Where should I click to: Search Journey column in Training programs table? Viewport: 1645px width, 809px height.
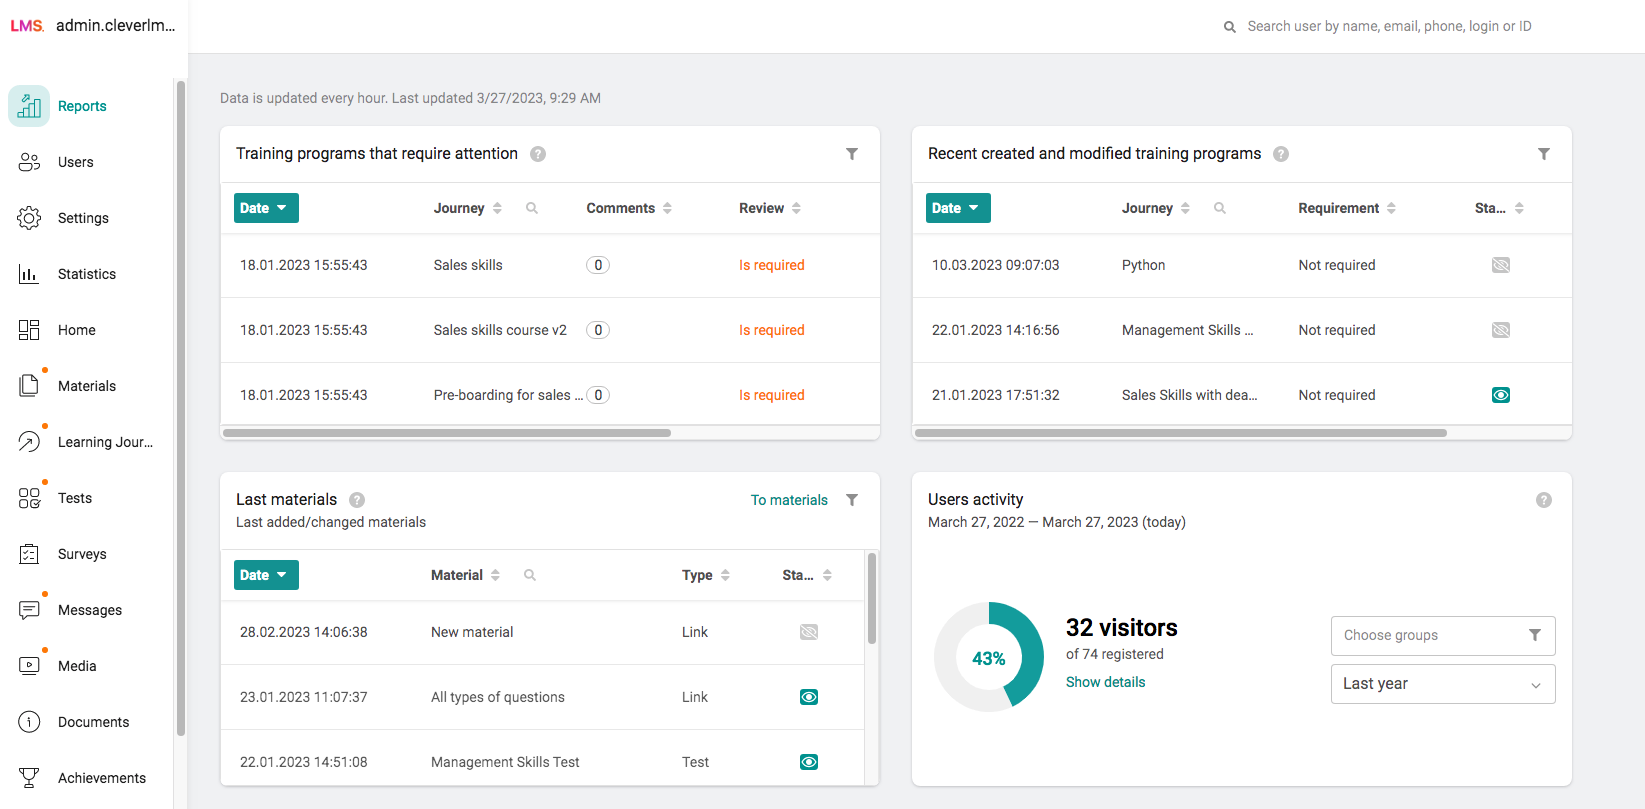[x=532, y=208]
